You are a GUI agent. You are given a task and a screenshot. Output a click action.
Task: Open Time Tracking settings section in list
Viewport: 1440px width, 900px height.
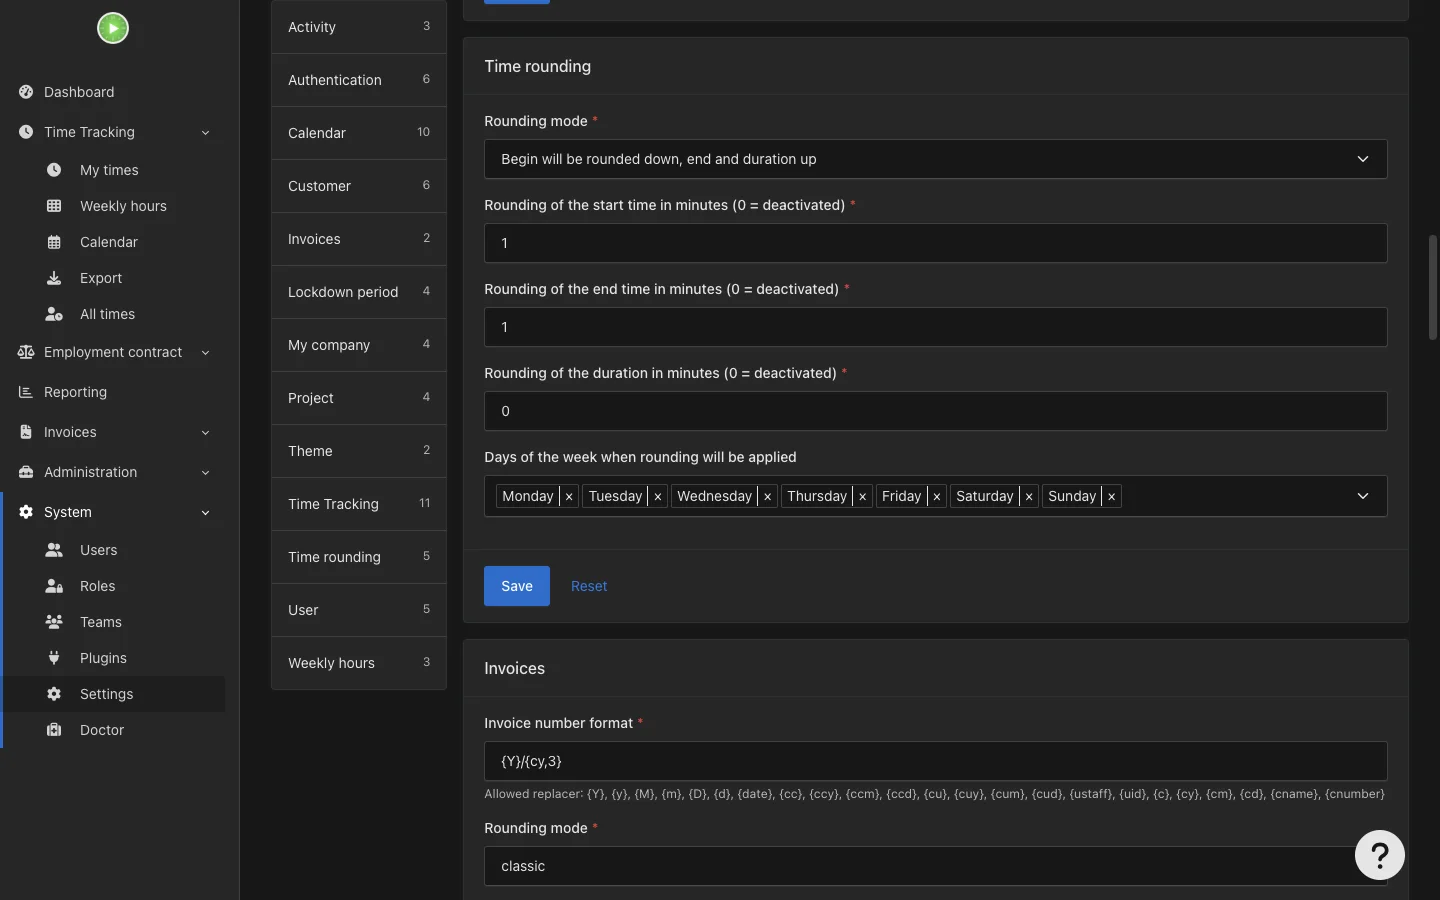pos(359,504)
